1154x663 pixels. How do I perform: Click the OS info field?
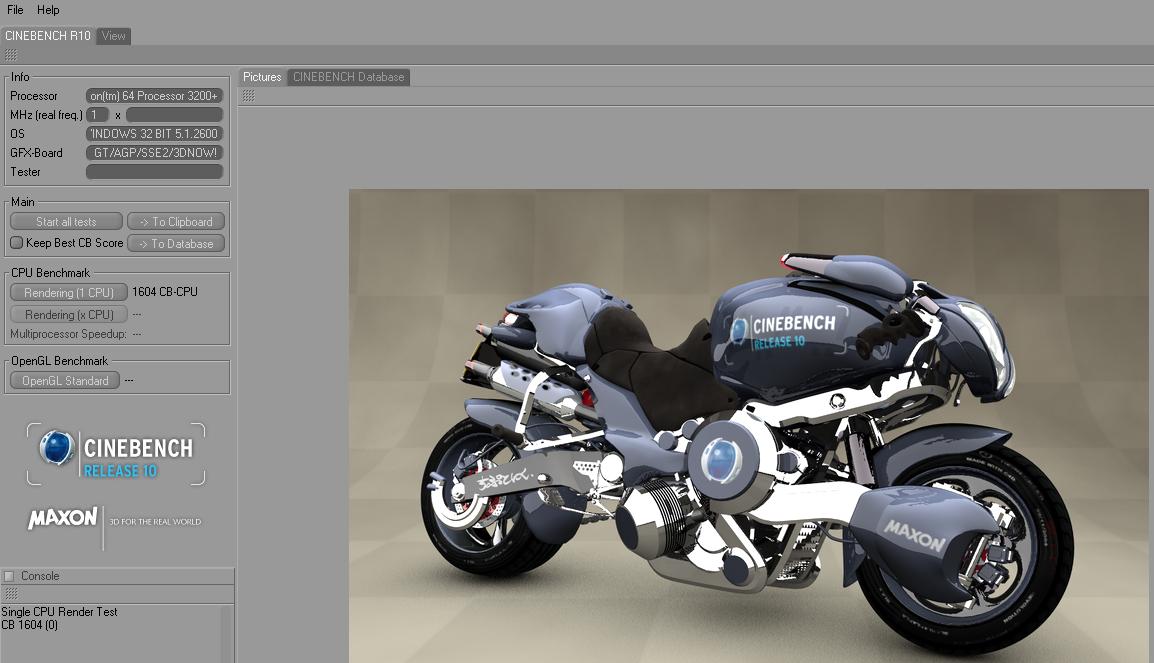pos(155,134)
